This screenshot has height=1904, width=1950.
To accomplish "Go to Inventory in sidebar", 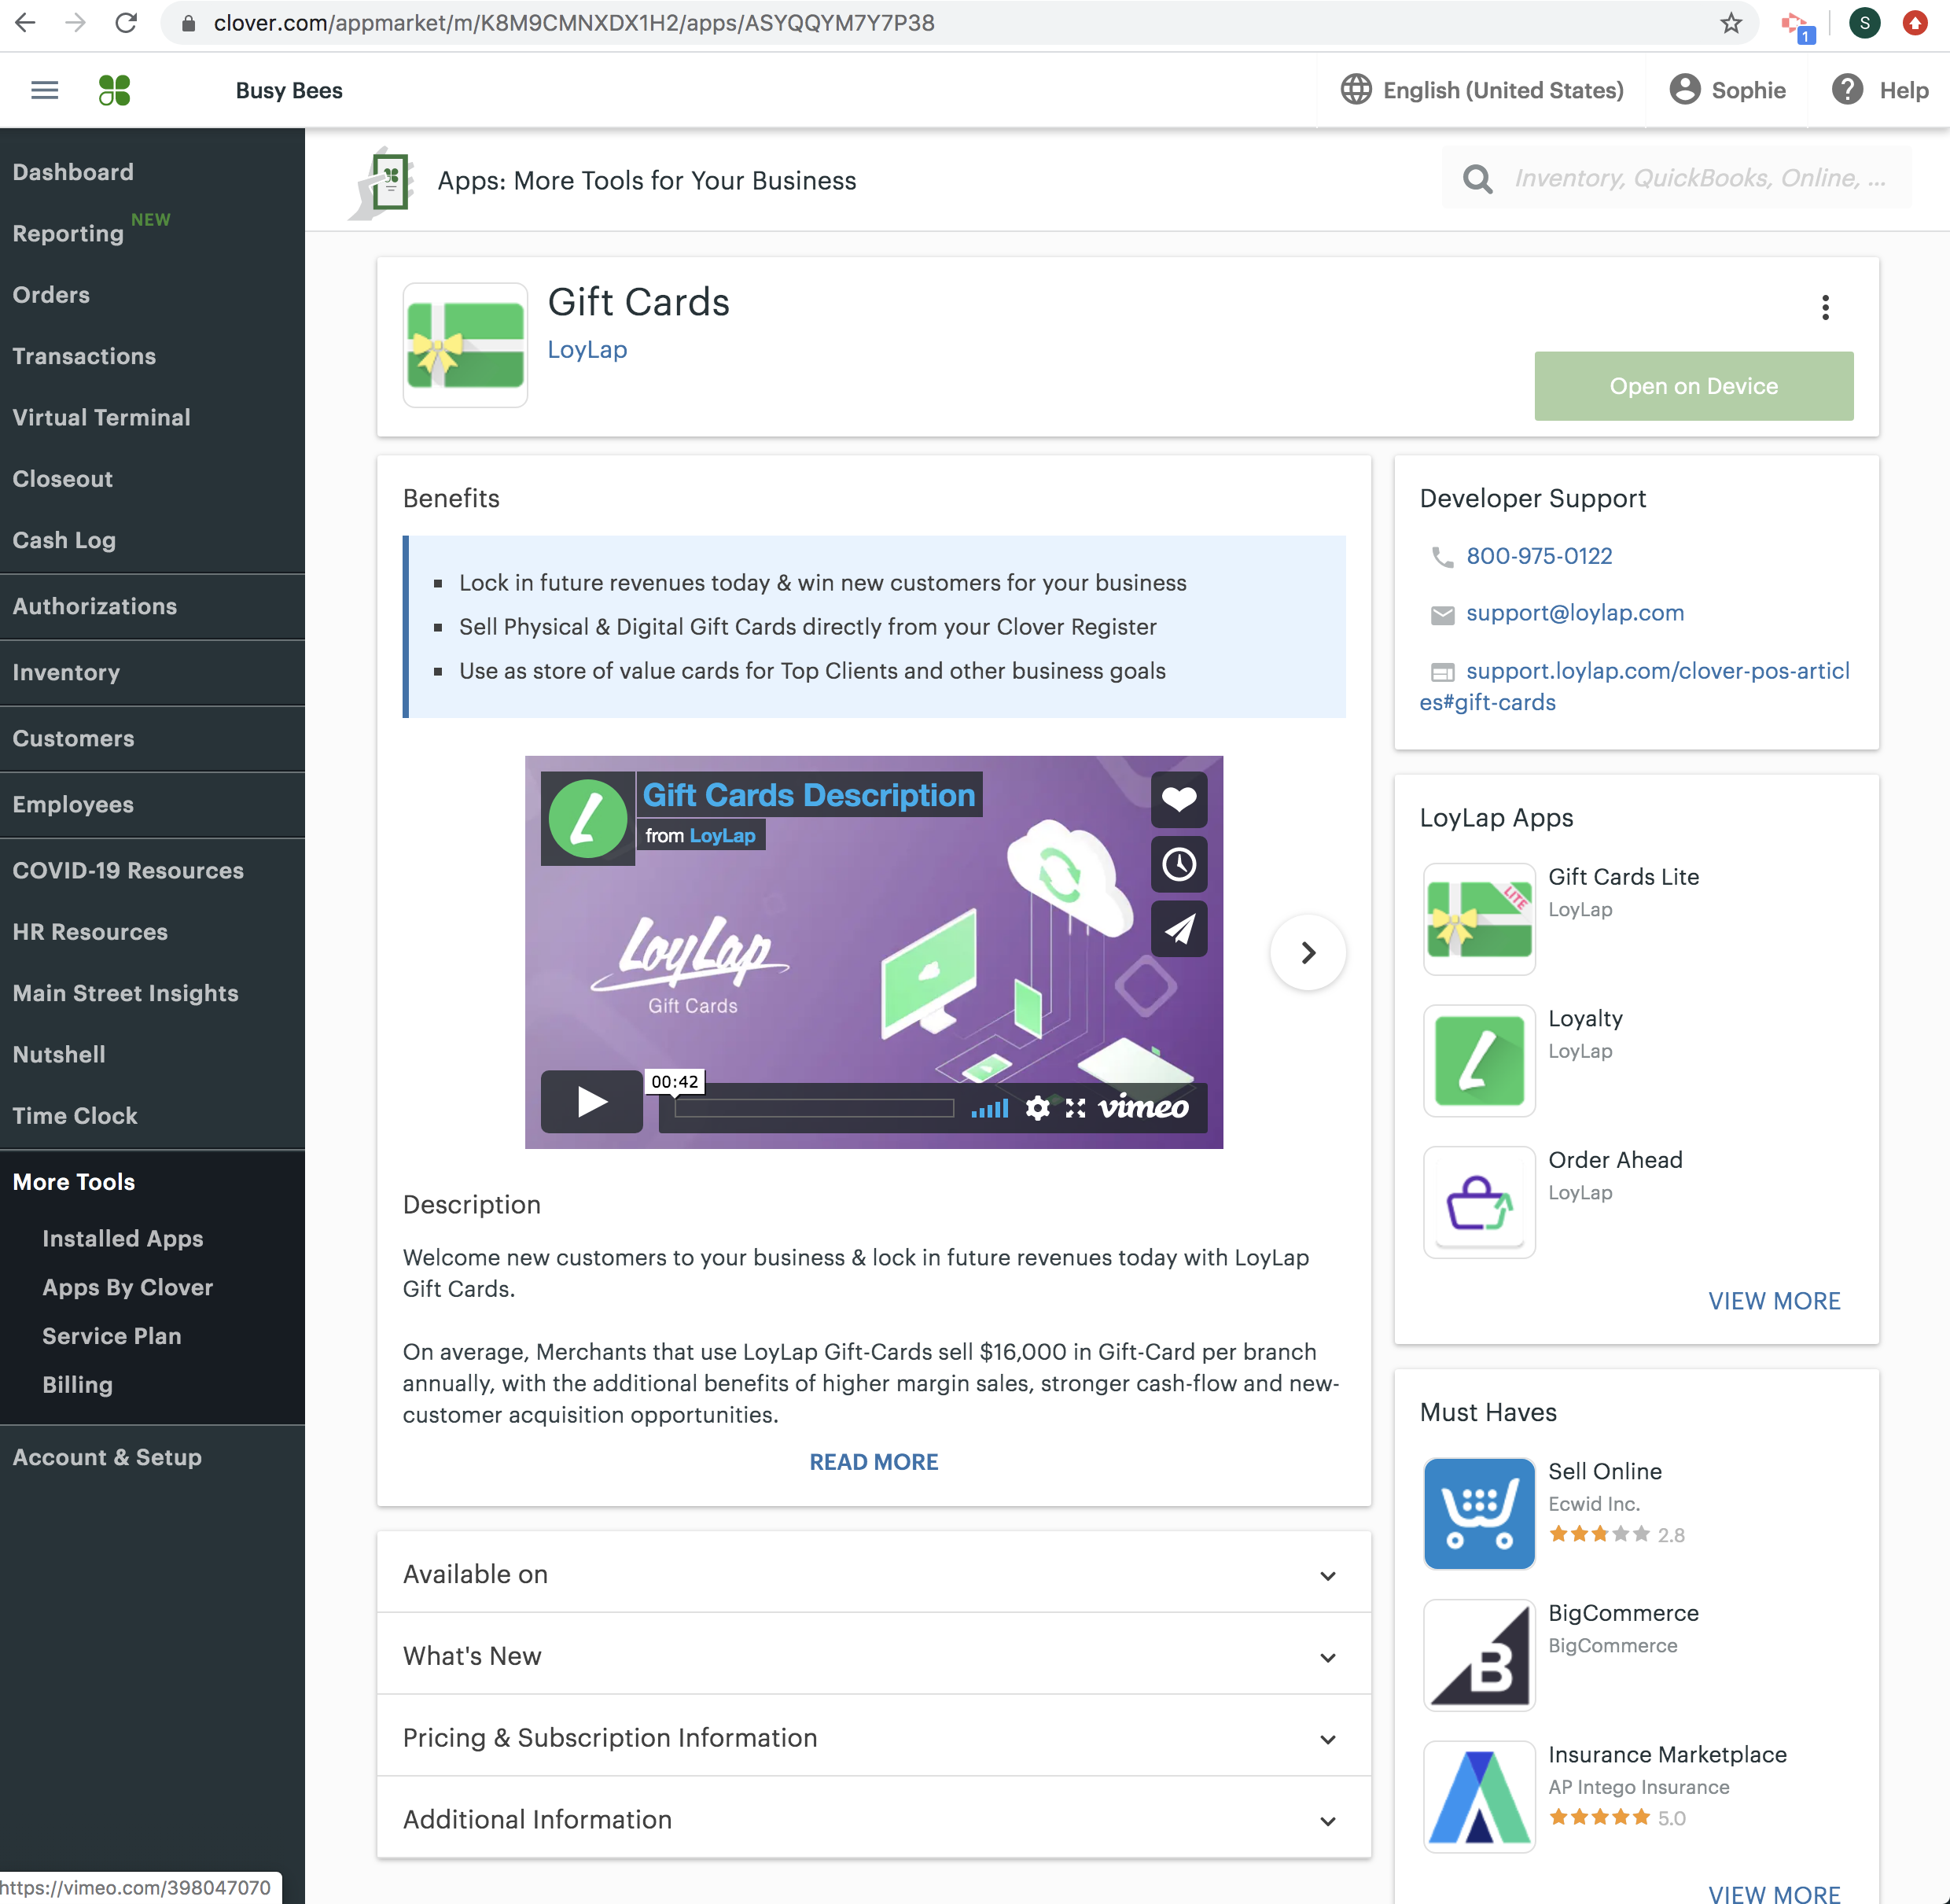I will [66, 673].
